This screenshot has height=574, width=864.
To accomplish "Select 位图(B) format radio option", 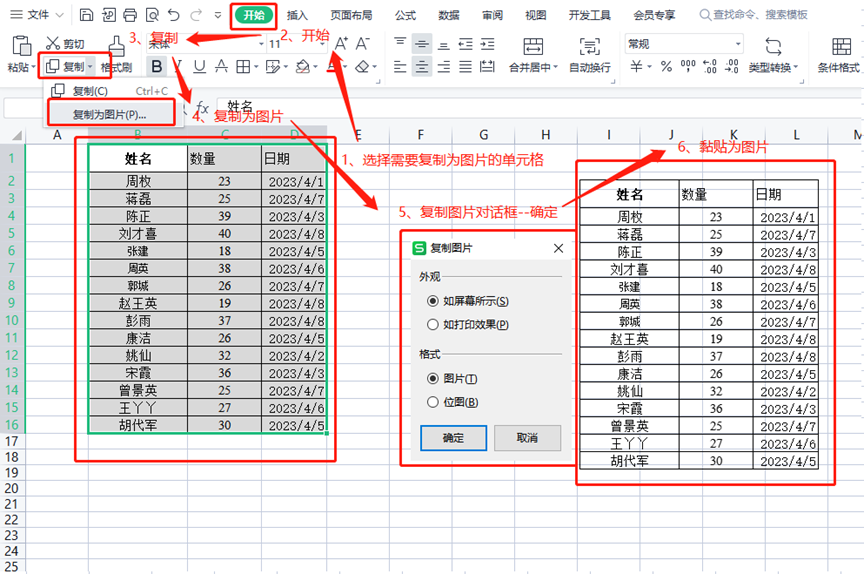I will pyautogui.click(x=453, y=402).
